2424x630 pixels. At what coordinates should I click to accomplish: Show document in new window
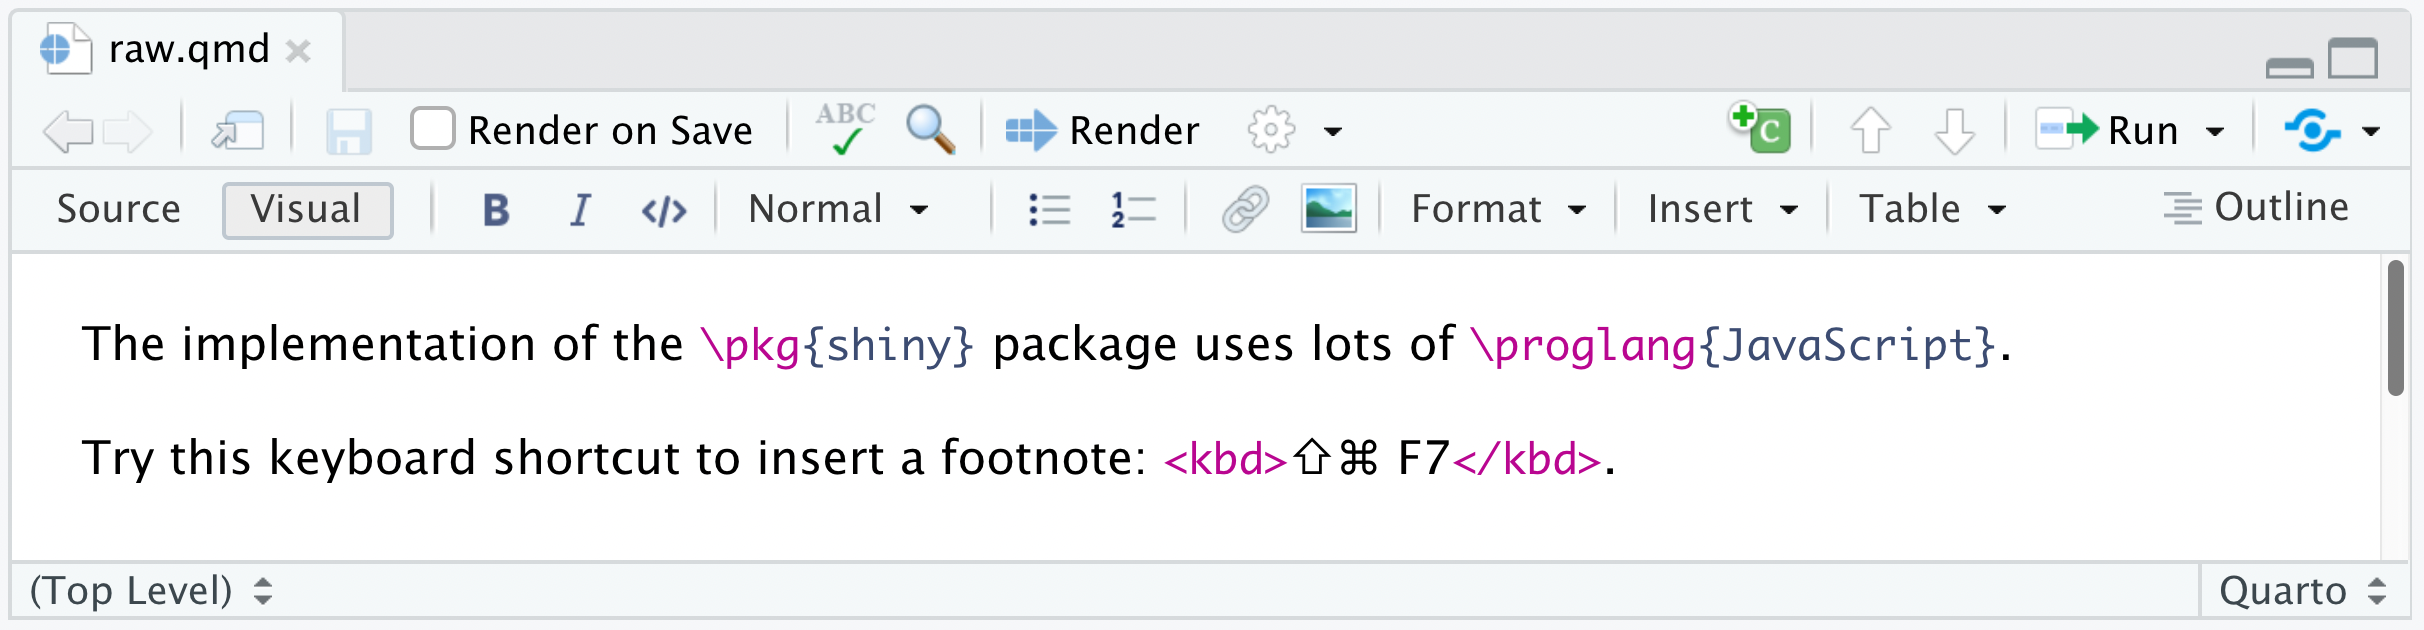pos(238,131)
